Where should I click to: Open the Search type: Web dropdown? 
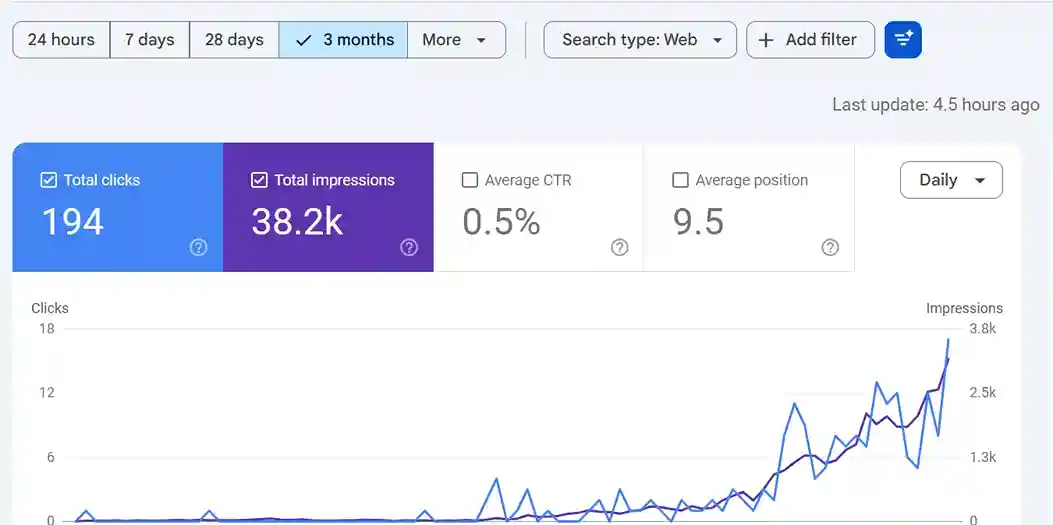tap(640, 40)
